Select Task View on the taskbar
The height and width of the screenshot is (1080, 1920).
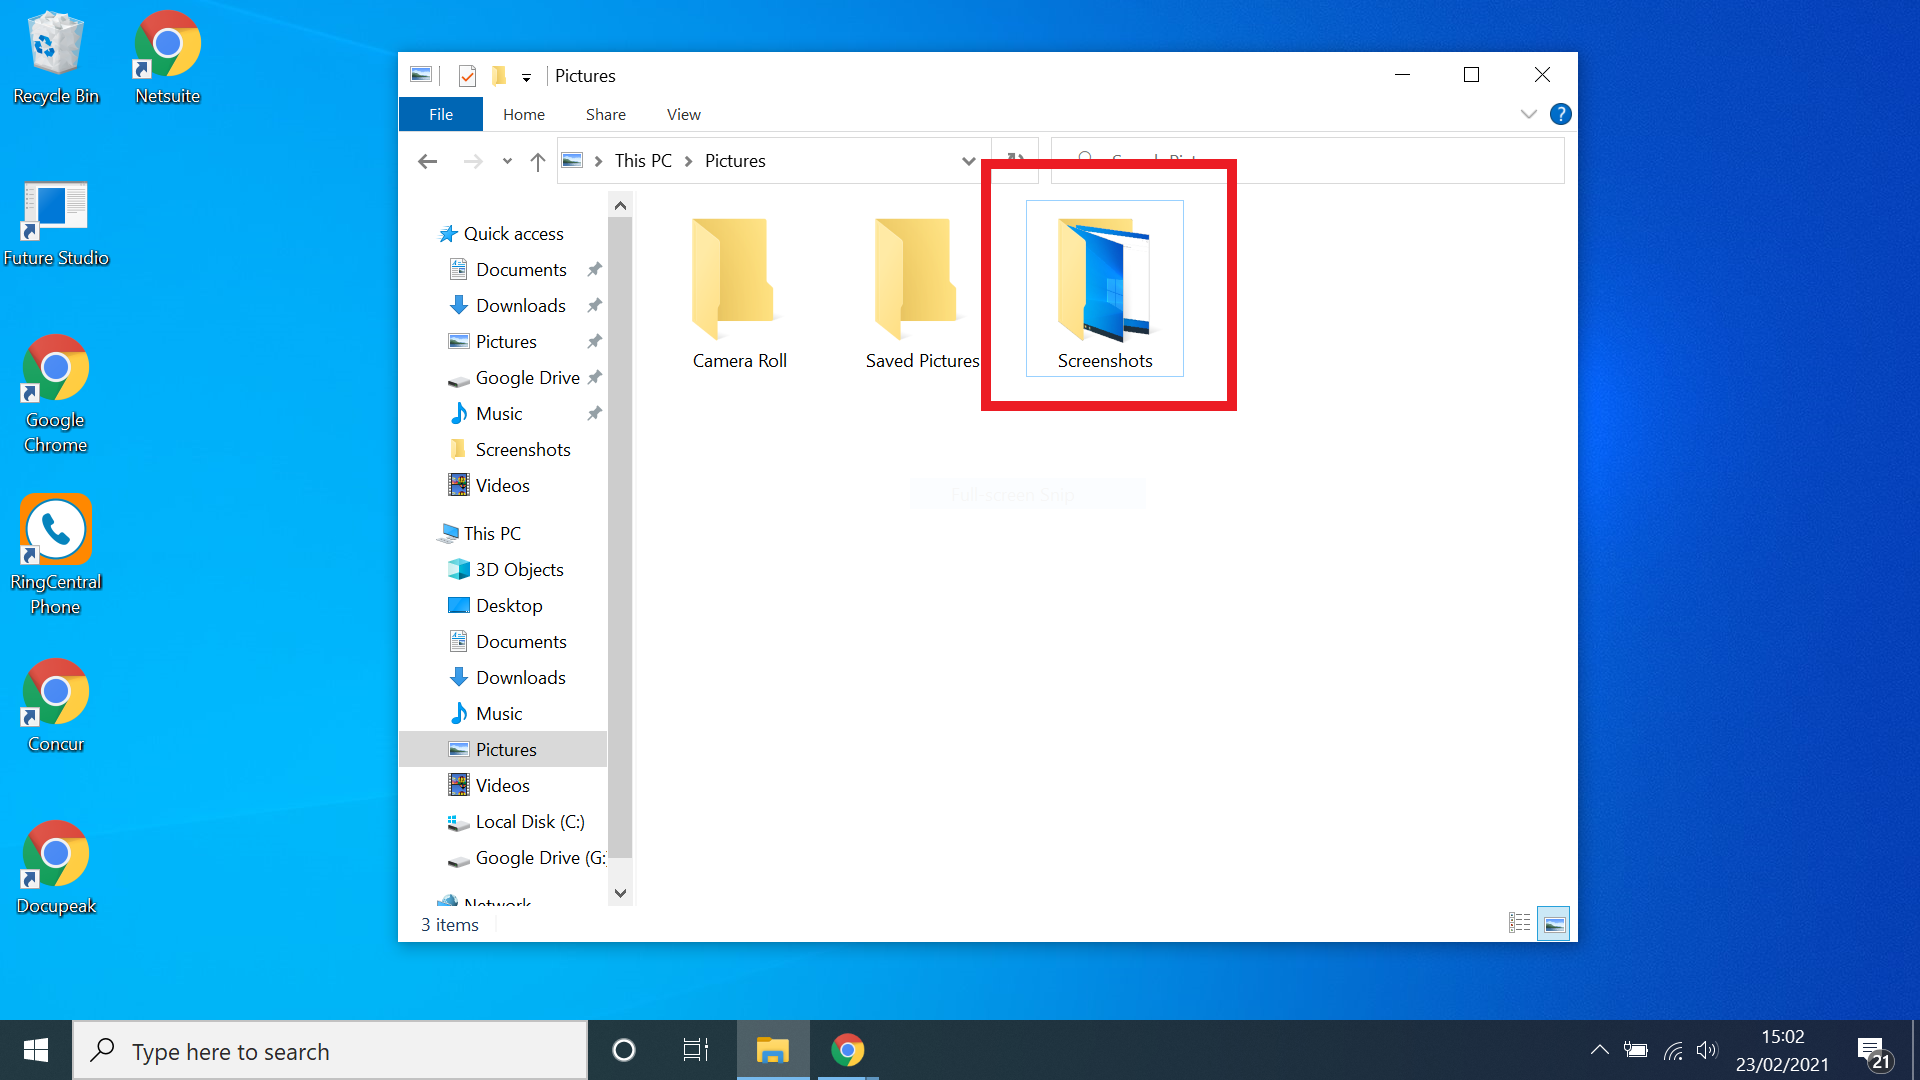click(x=695, y=1050)
